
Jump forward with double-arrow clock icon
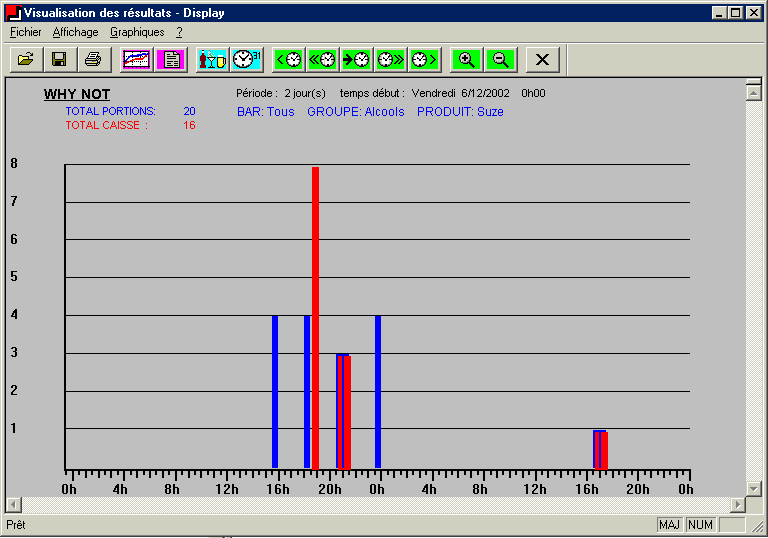(390, 59)
